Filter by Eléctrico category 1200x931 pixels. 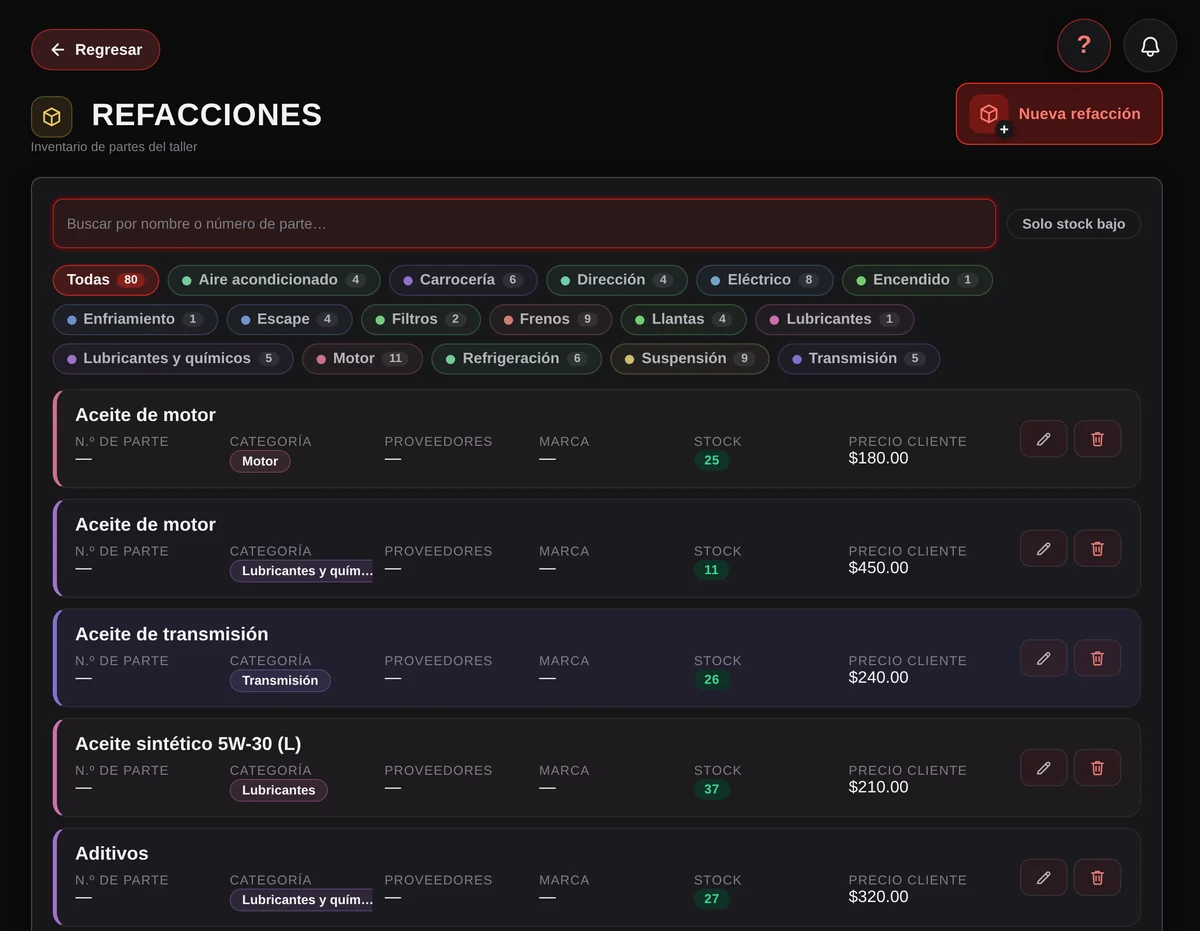coord(765,280)
